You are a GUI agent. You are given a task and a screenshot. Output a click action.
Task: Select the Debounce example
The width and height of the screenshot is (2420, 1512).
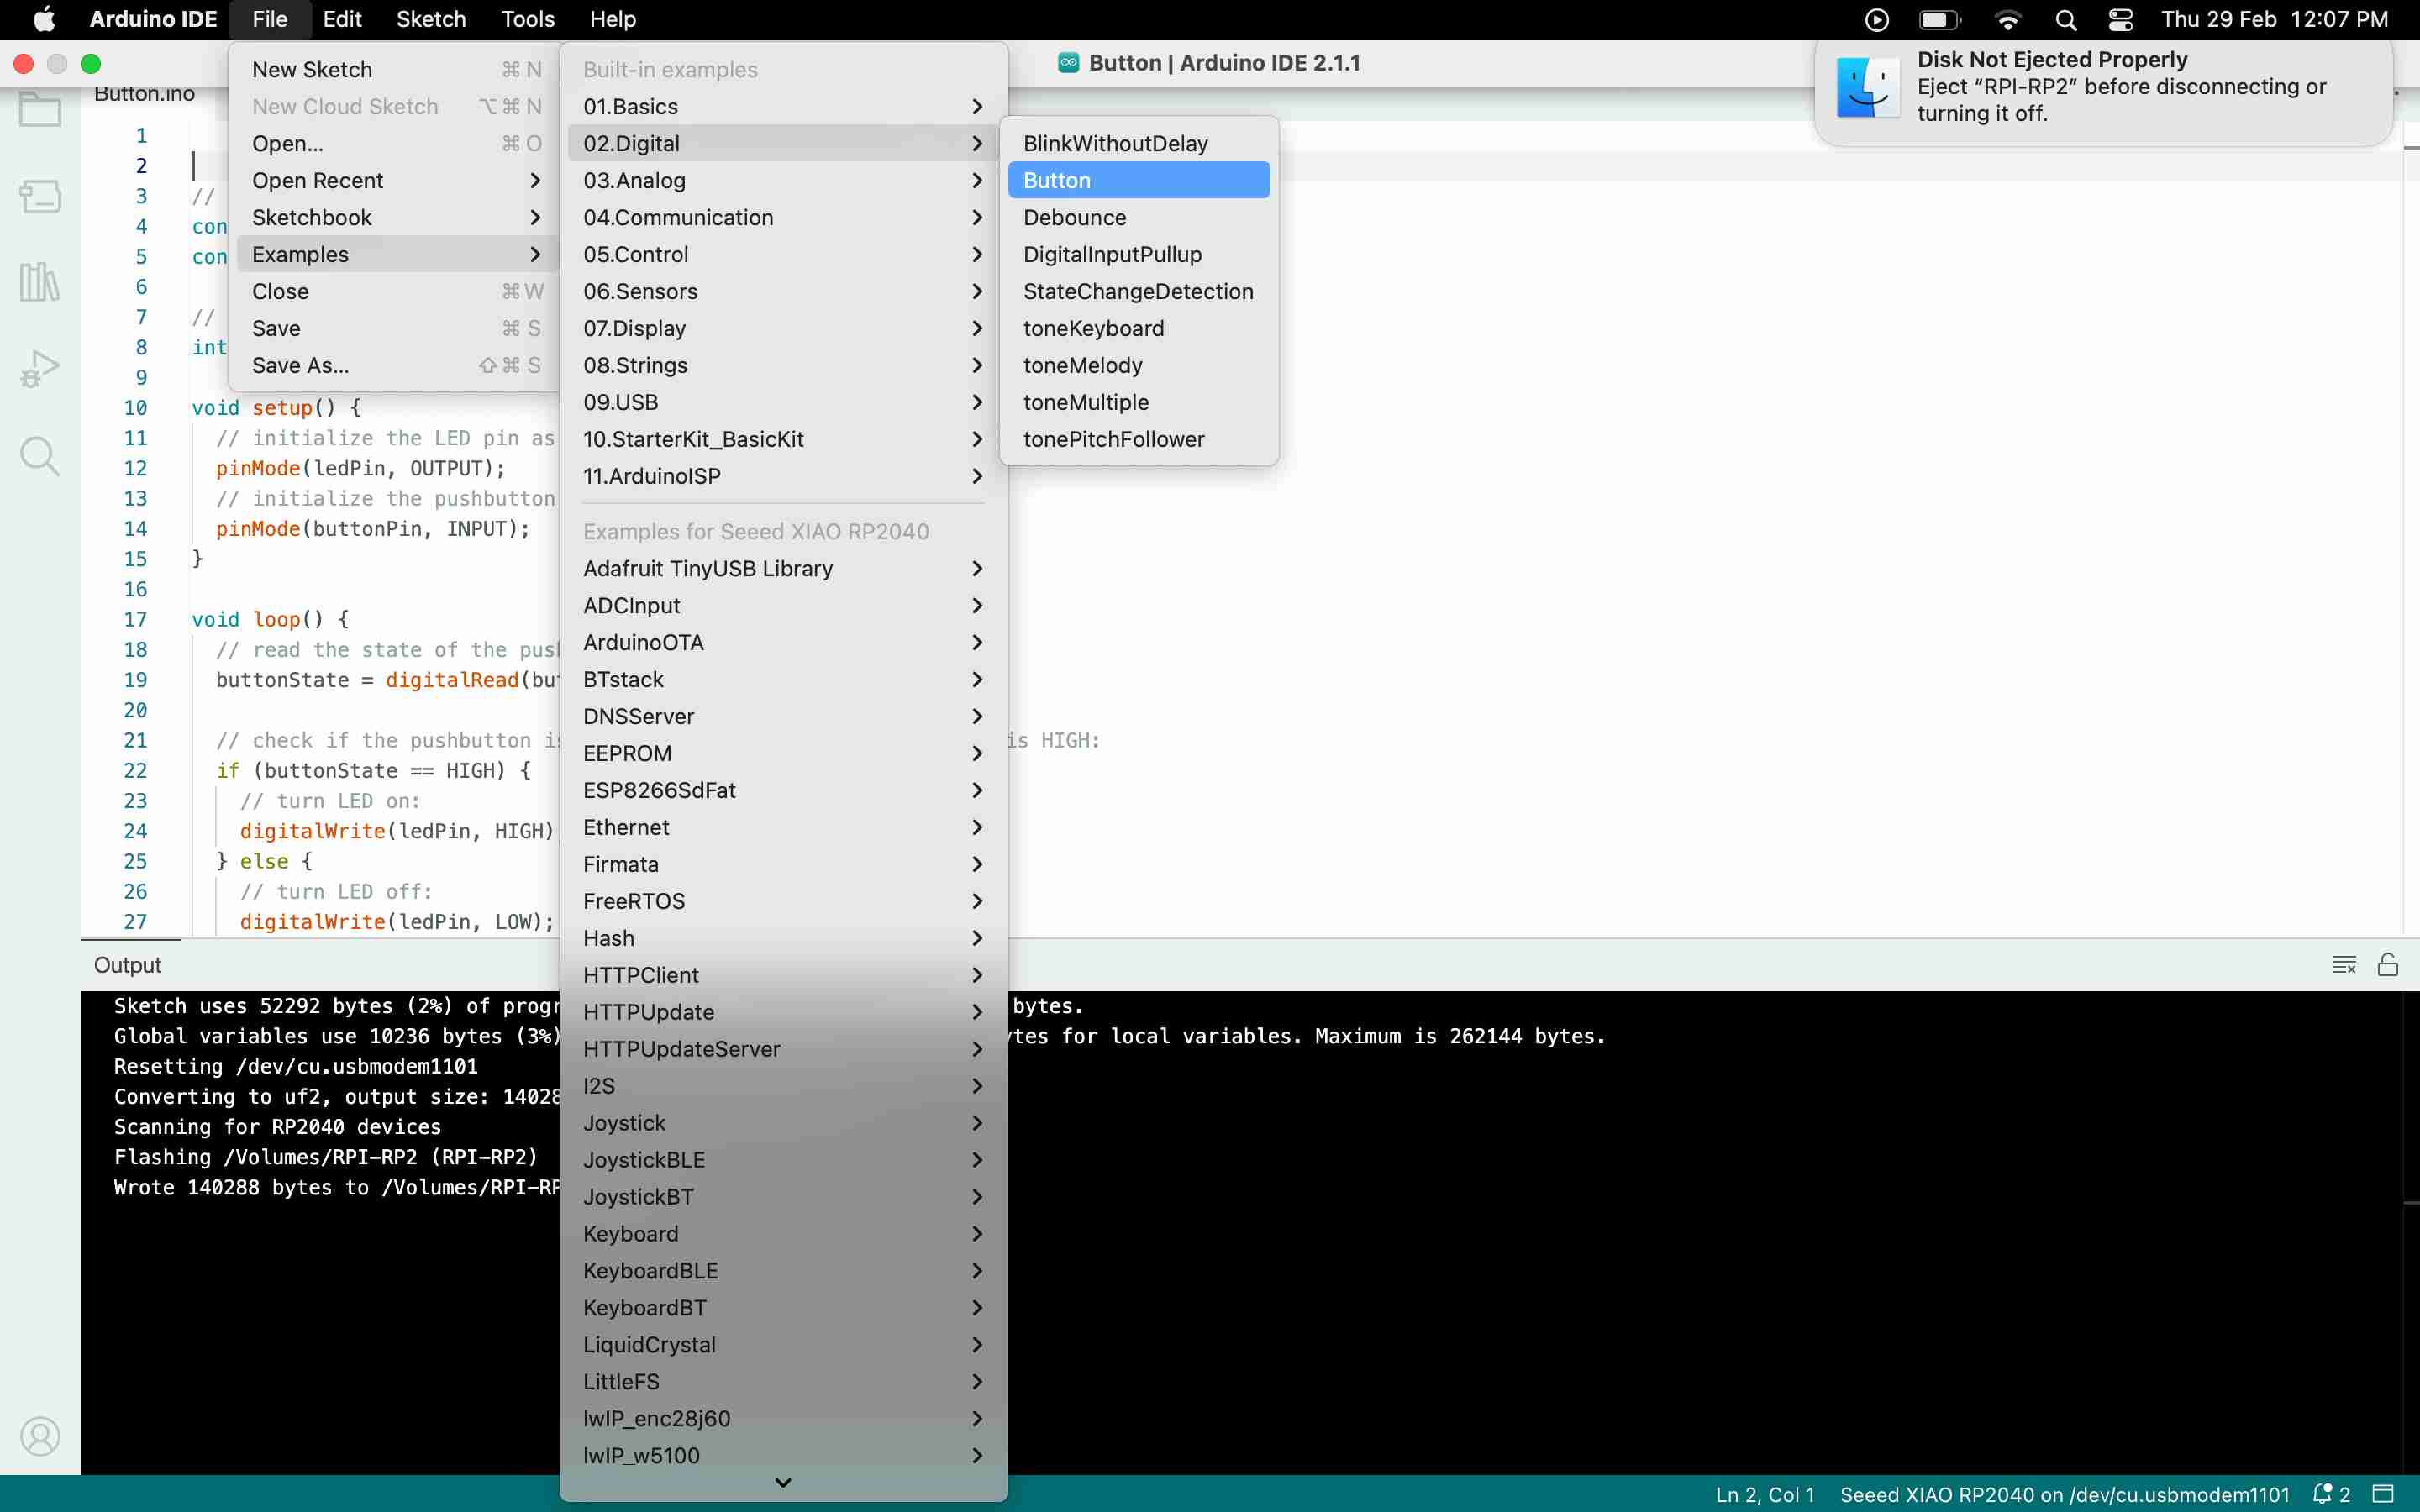(x=1139, y=217)
